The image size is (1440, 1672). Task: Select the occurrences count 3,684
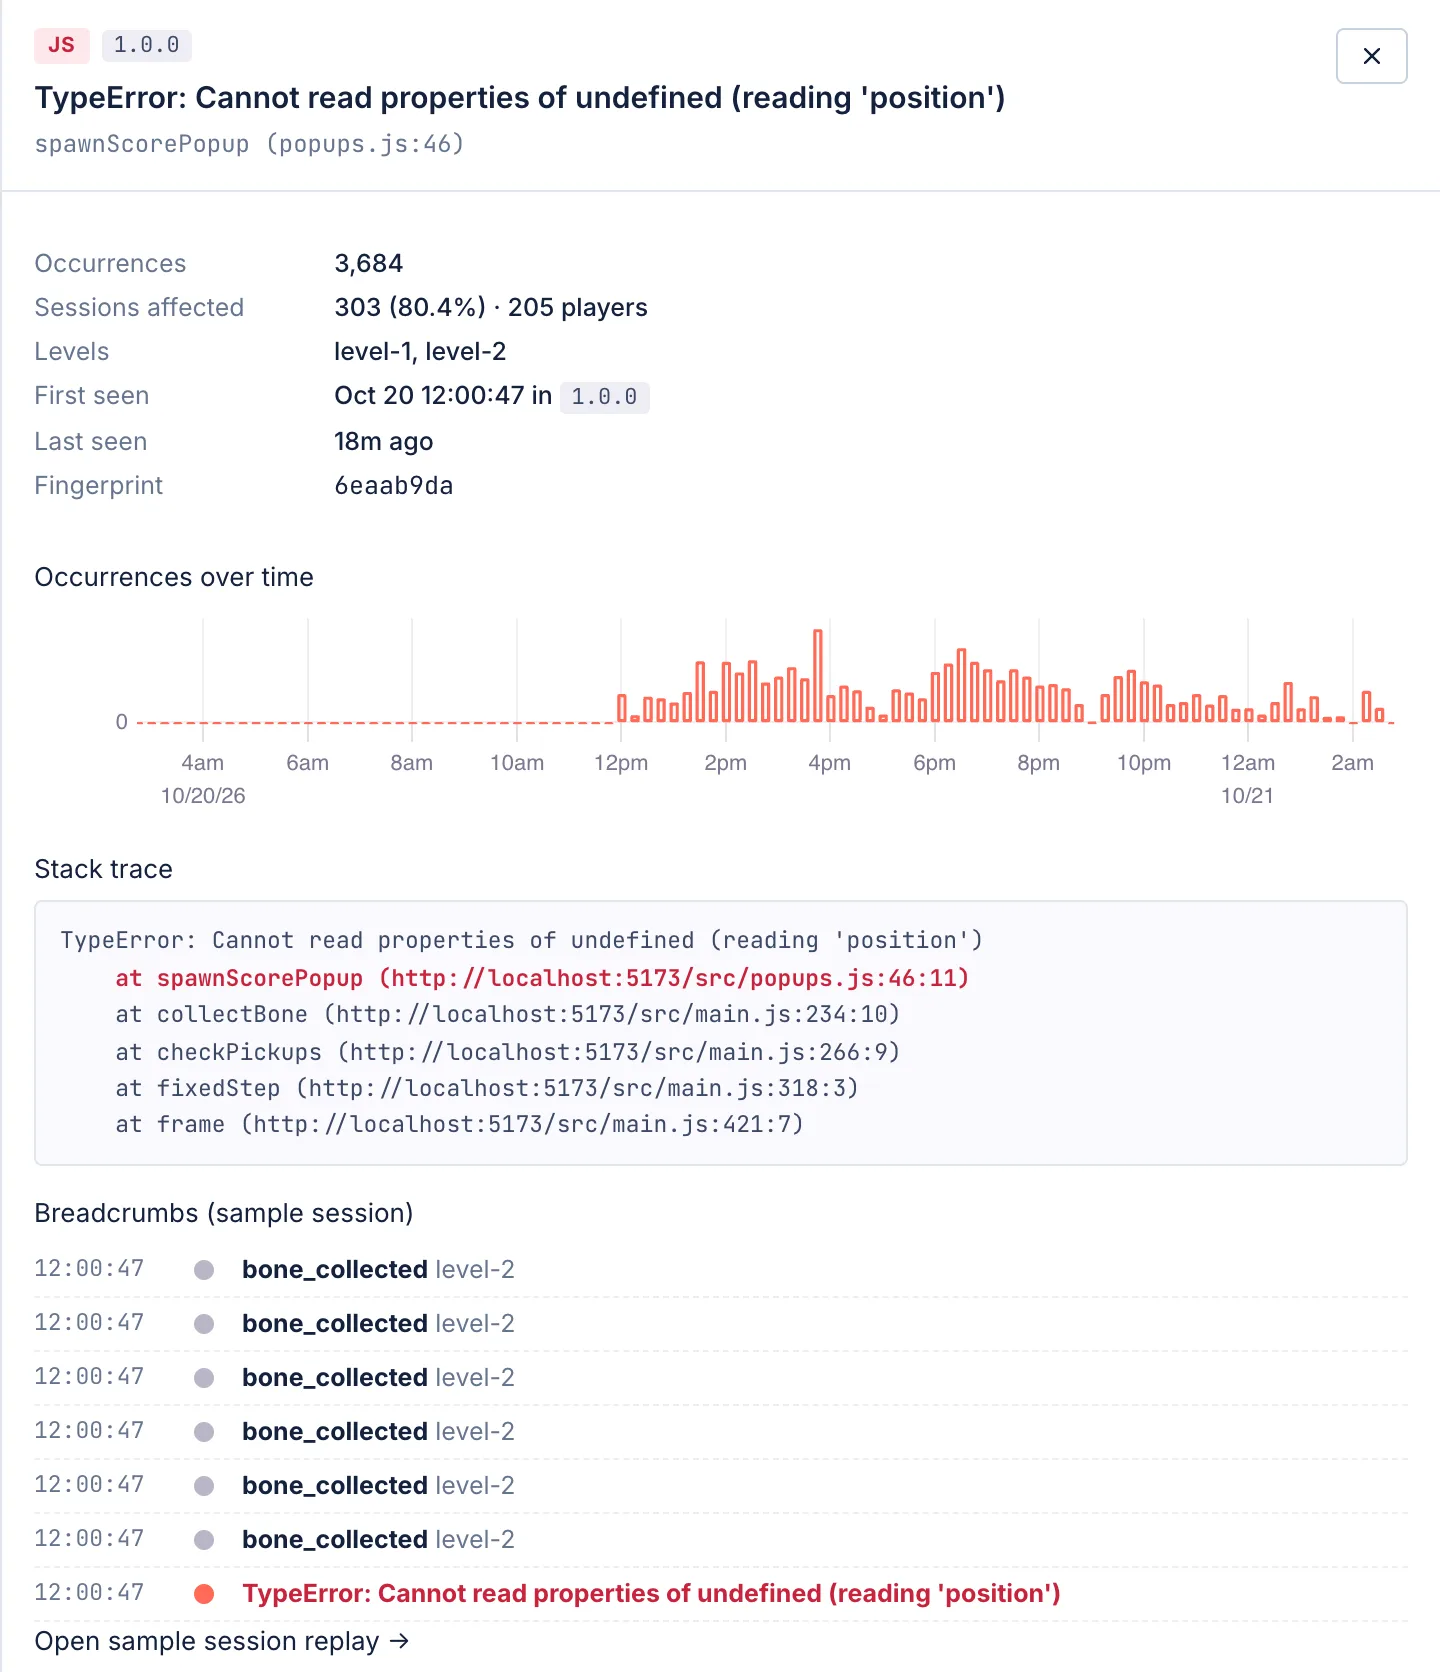point(369,263)
